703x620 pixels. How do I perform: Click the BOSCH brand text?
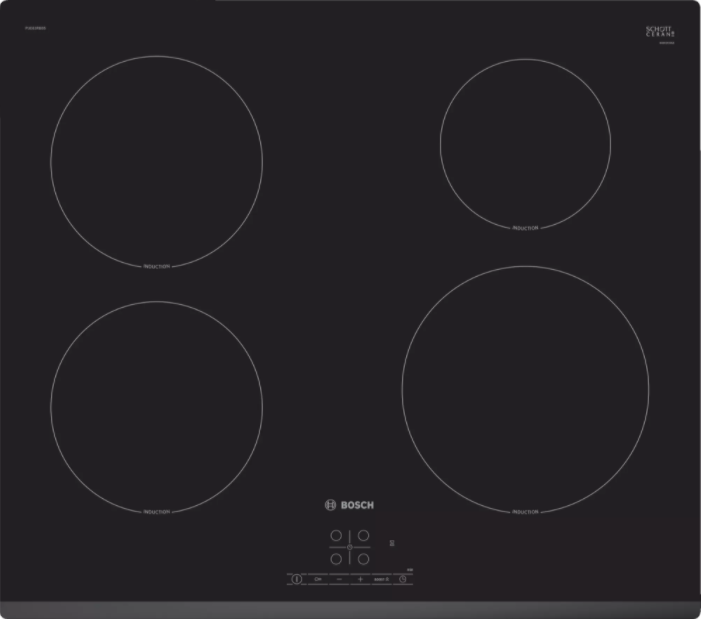pos(357,506)
